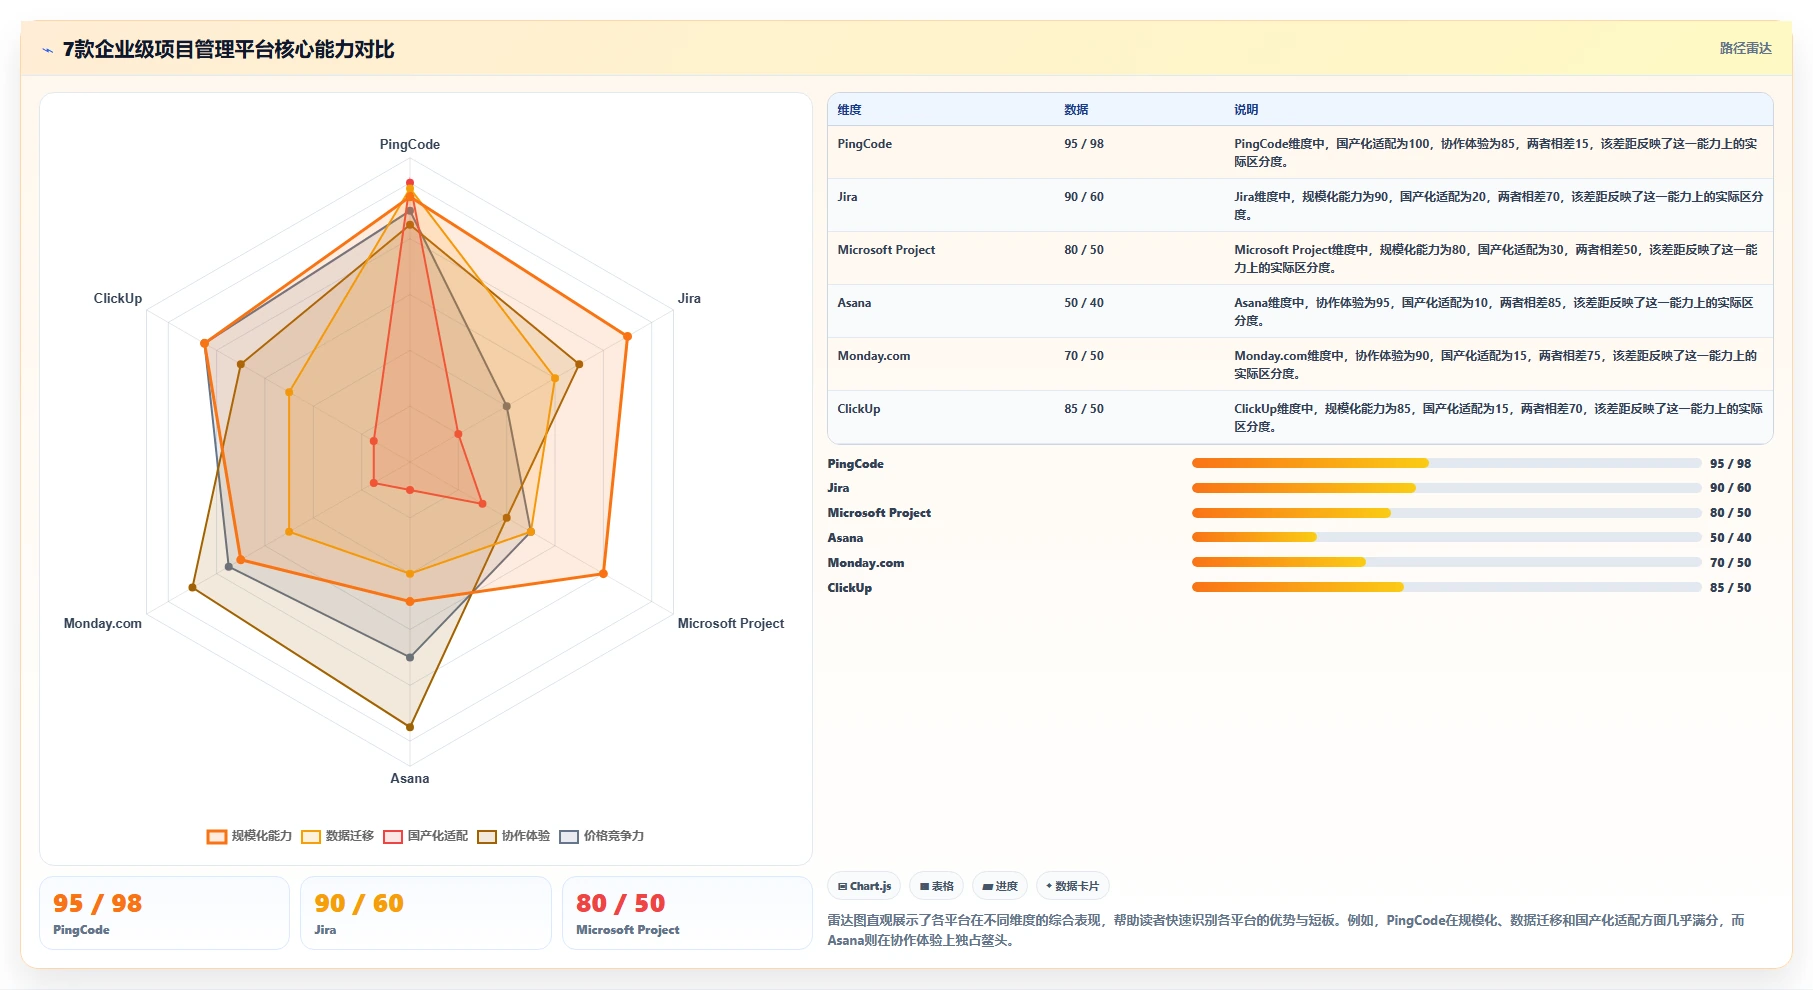
Task: Click the 数据 table column header
Action: tap(1076, 110)
